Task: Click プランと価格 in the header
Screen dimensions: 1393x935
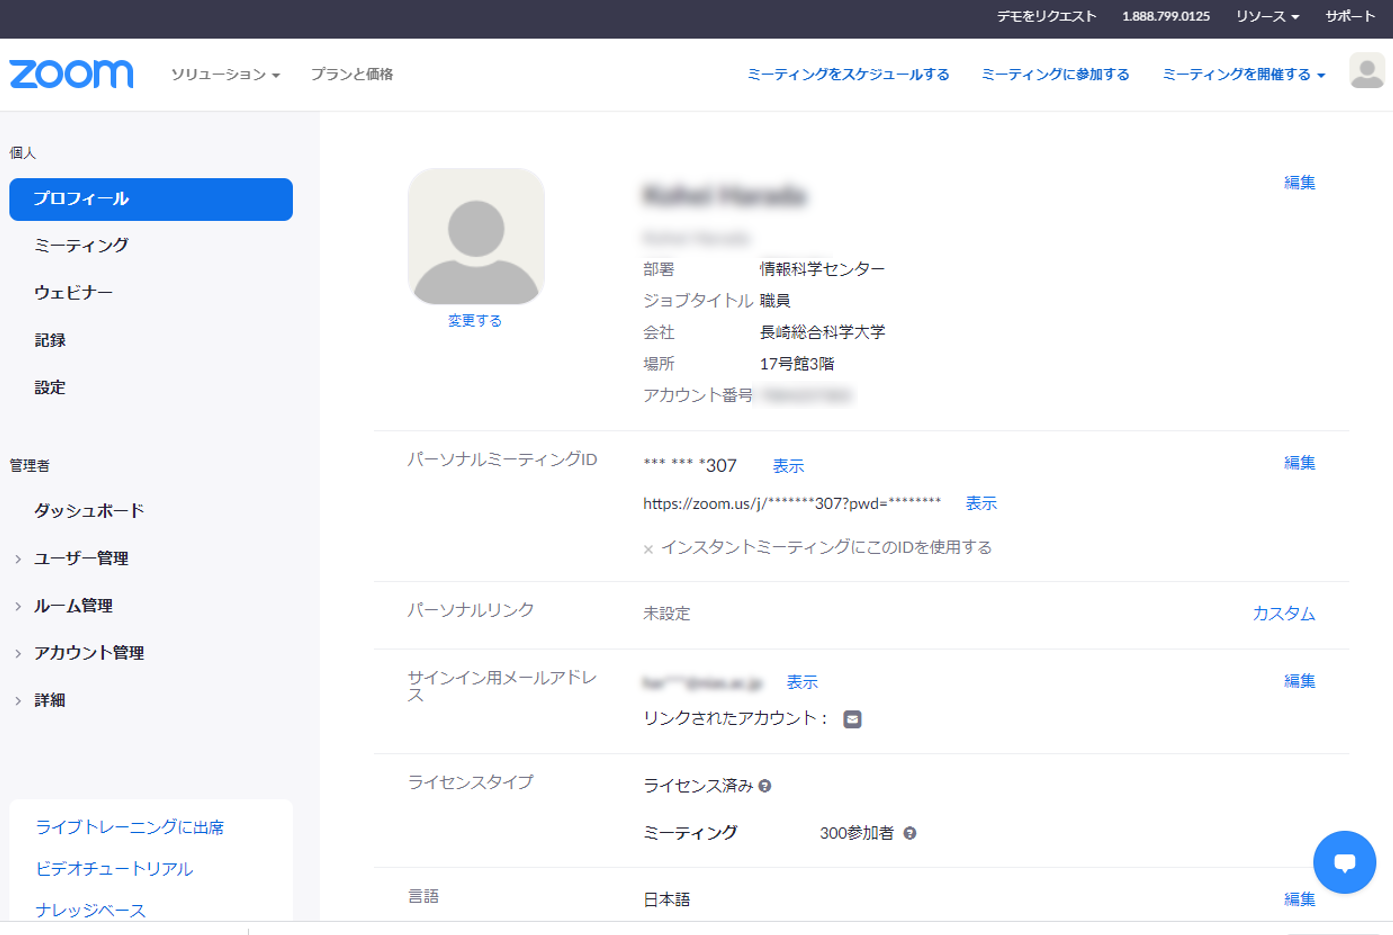Action: pos(352,74)
